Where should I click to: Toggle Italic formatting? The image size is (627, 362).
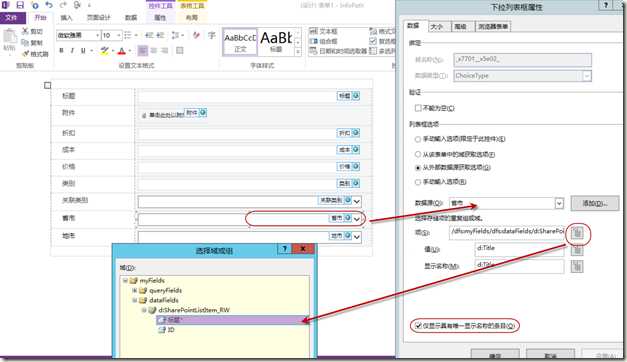(x=72, y=50)
